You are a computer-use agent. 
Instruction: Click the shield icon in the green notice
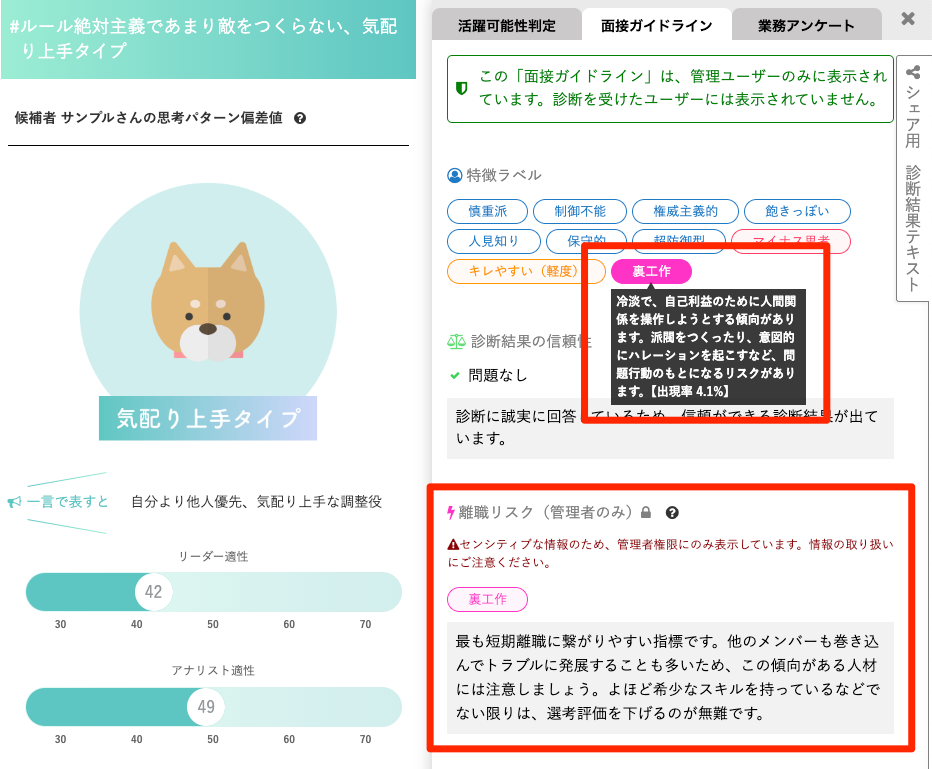pyautogui.click(x=461, y=89)
